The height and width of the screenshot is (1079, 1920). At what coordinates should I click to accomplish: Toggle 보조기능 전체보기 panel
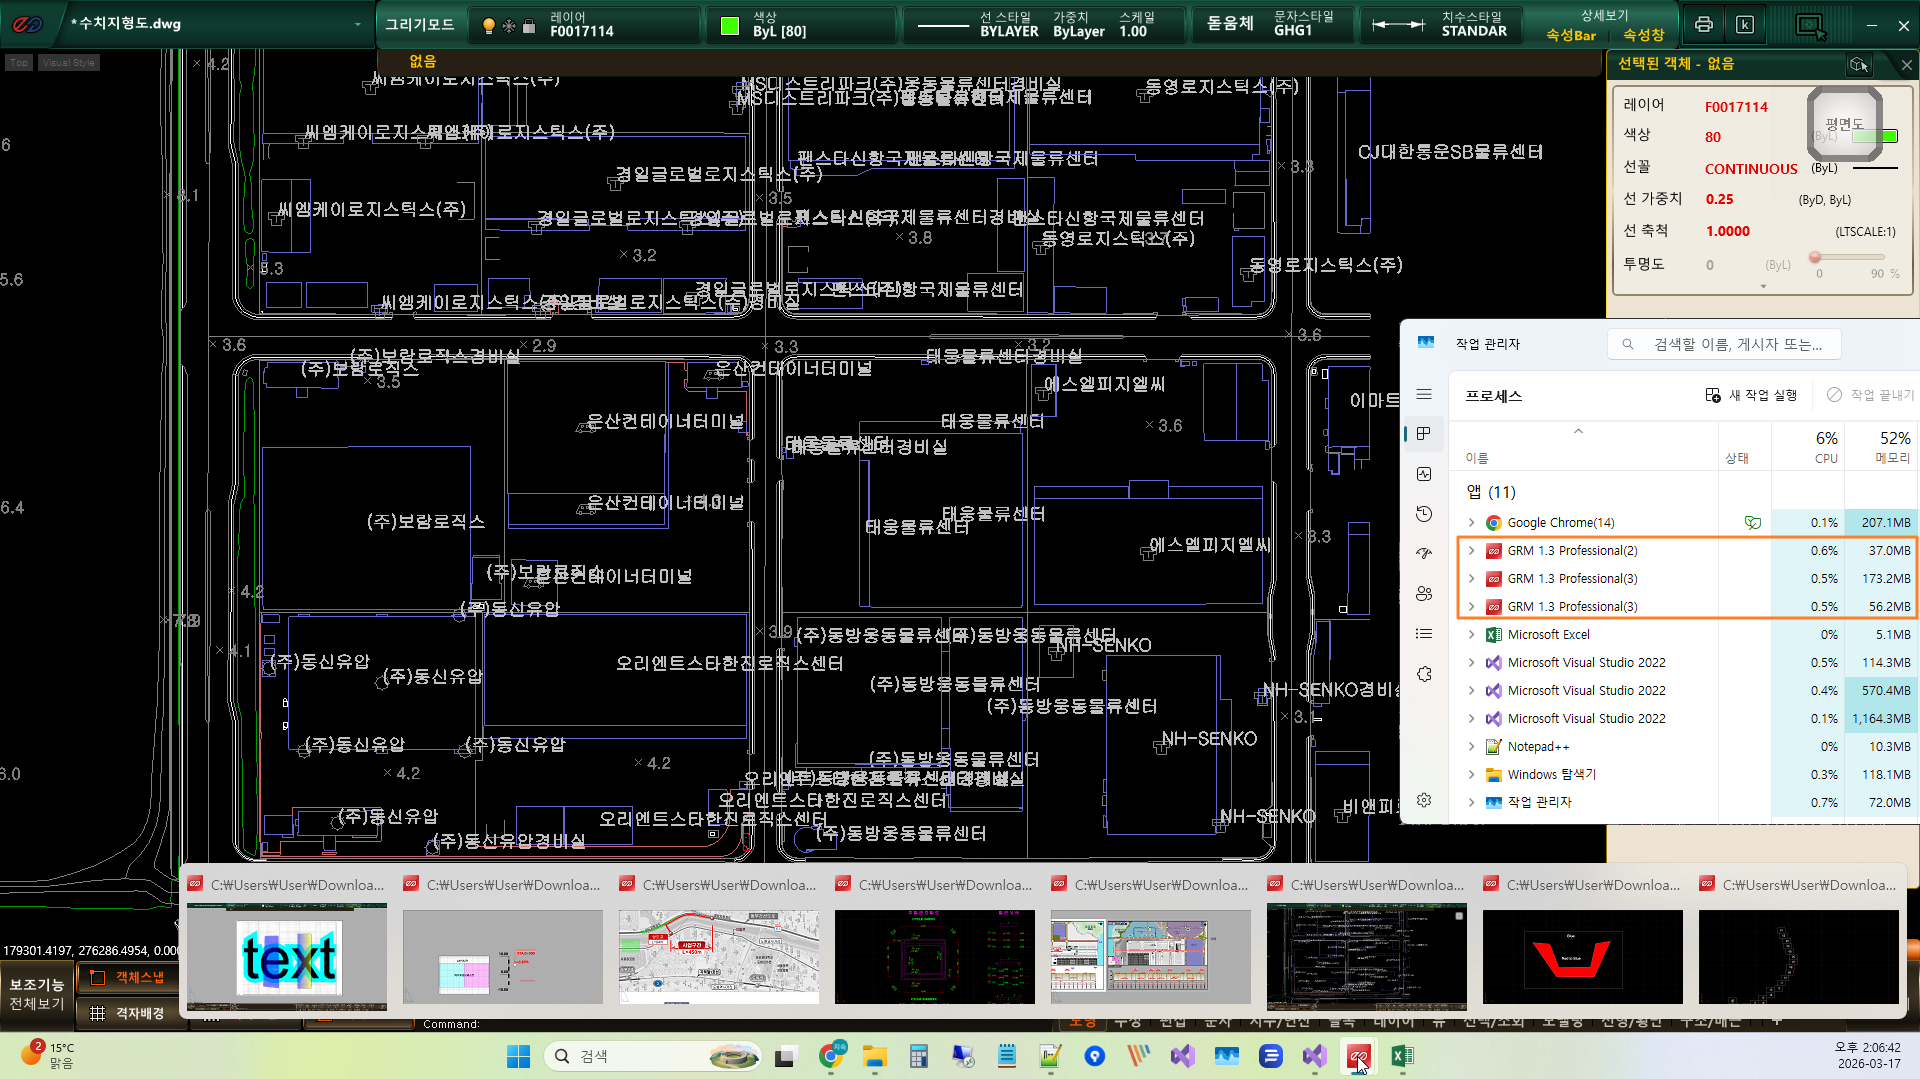click(37, 994)
